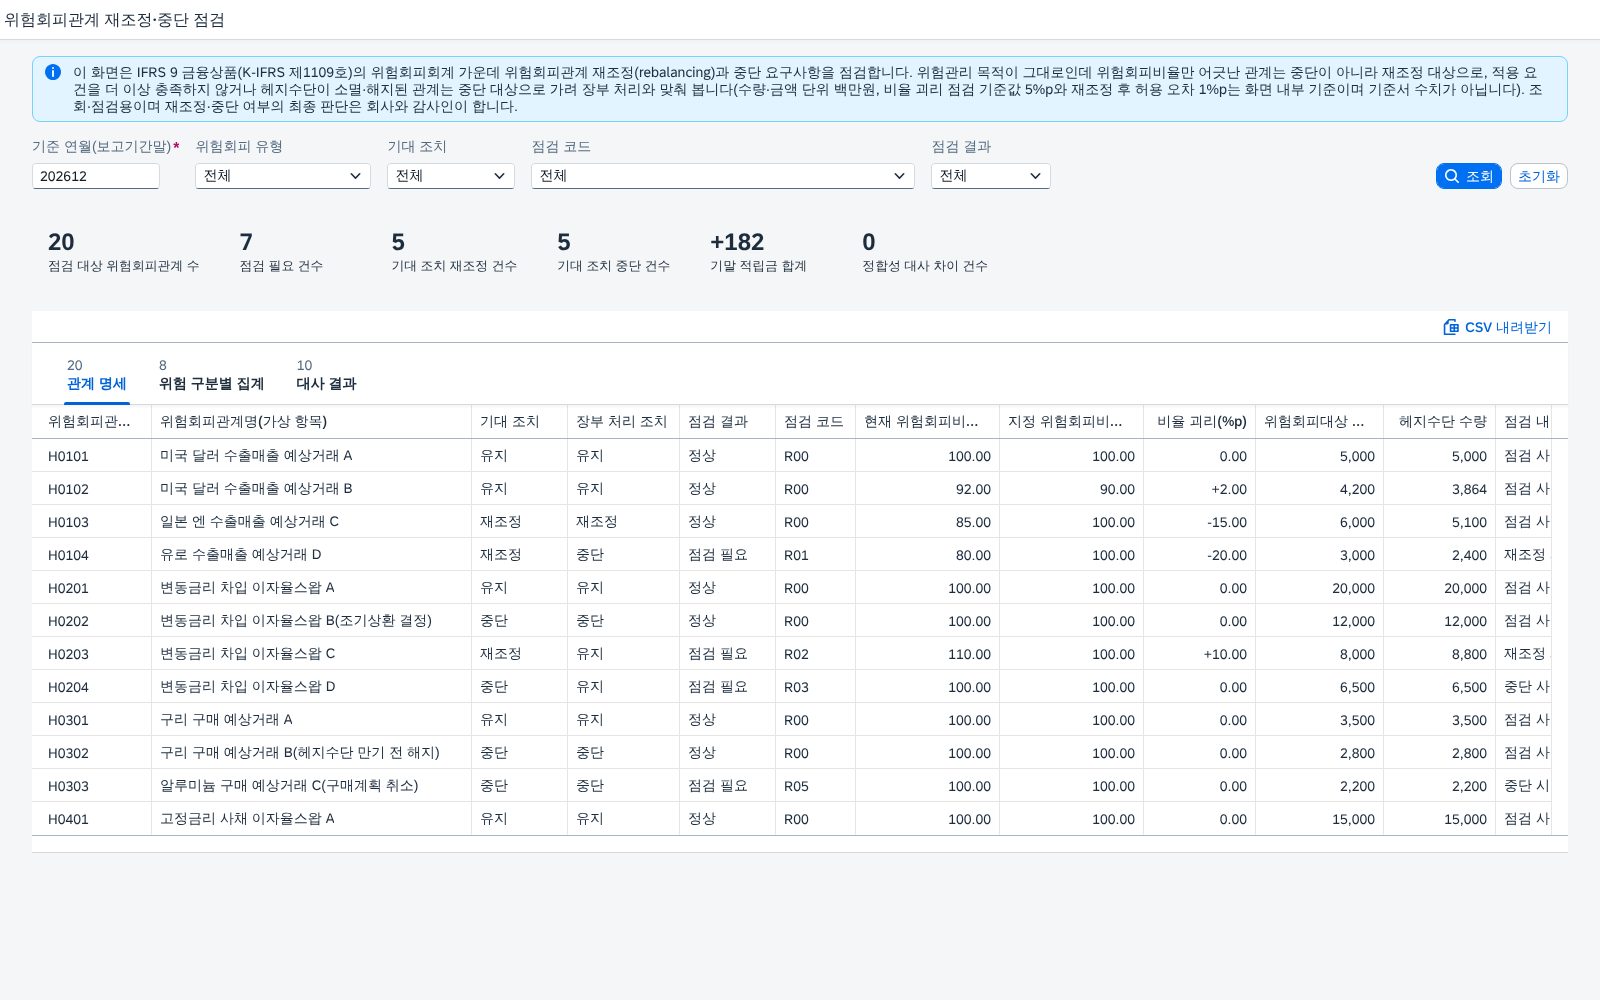
Task: Click the R05 check code cell
Action: tap(796, 786)
